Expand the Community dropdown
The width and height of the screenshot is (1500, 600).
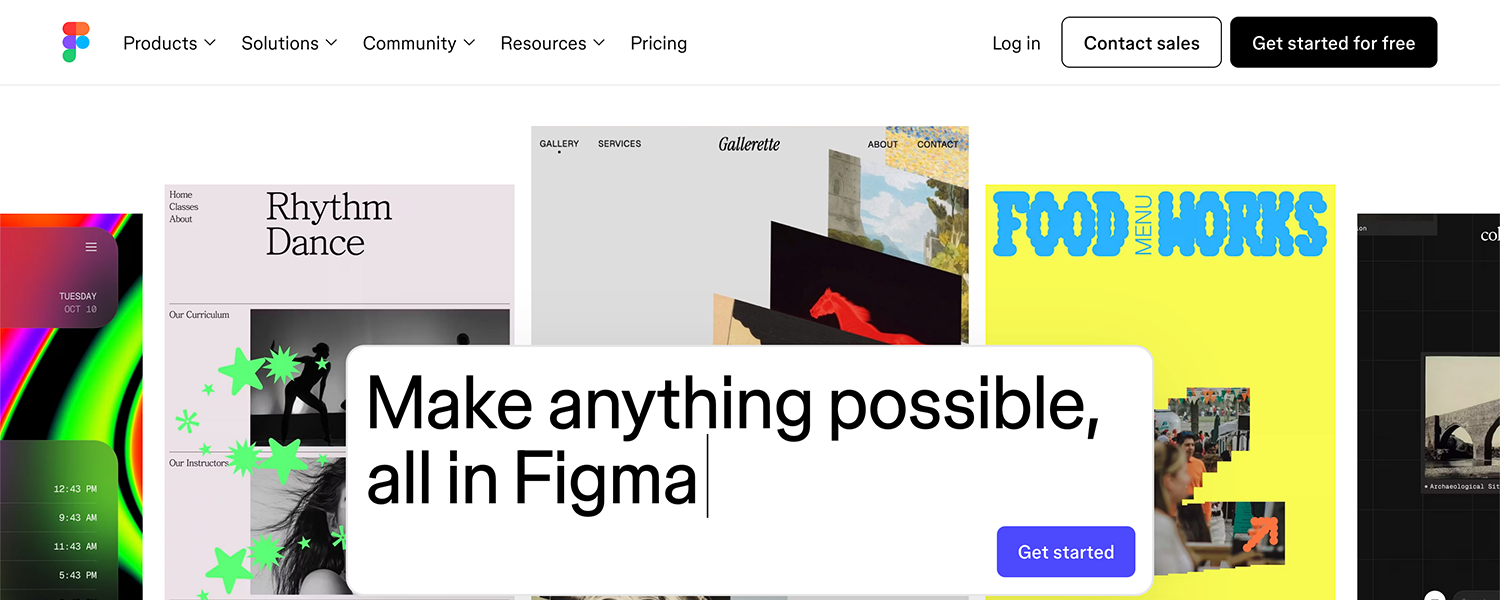[418, 43]
